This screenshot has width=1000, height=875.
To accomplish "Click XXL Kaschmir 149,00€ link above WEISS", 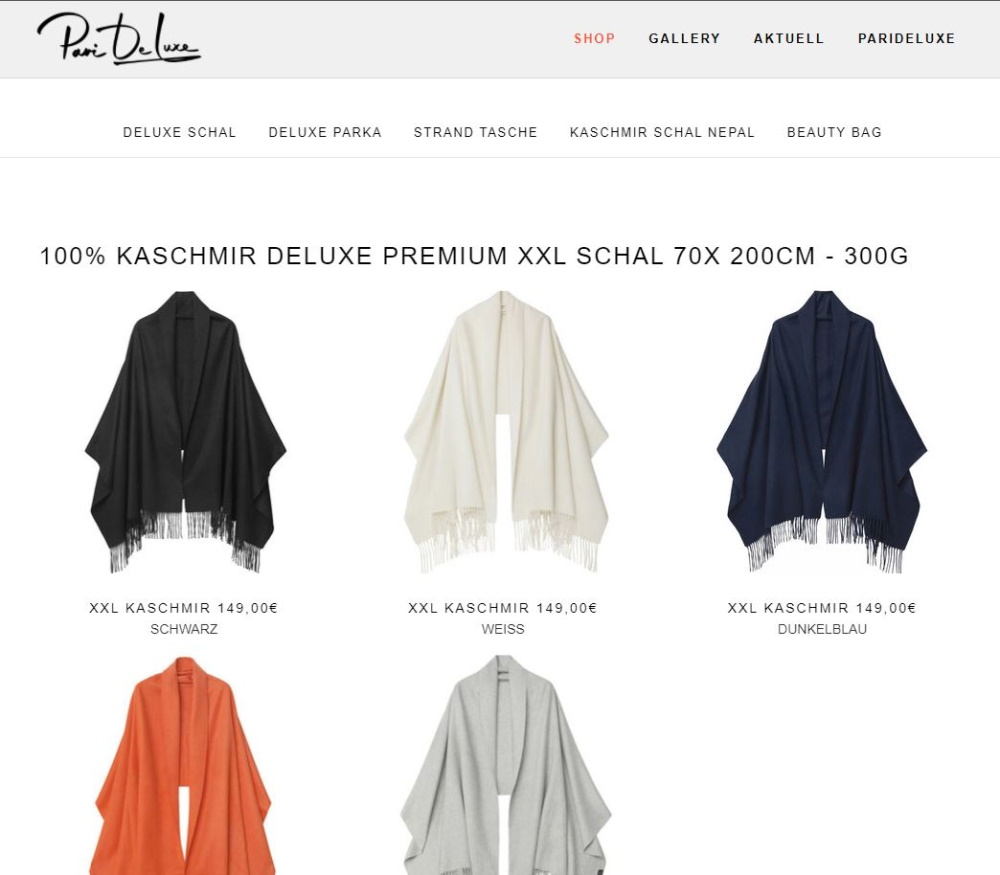I will (503, 608).
